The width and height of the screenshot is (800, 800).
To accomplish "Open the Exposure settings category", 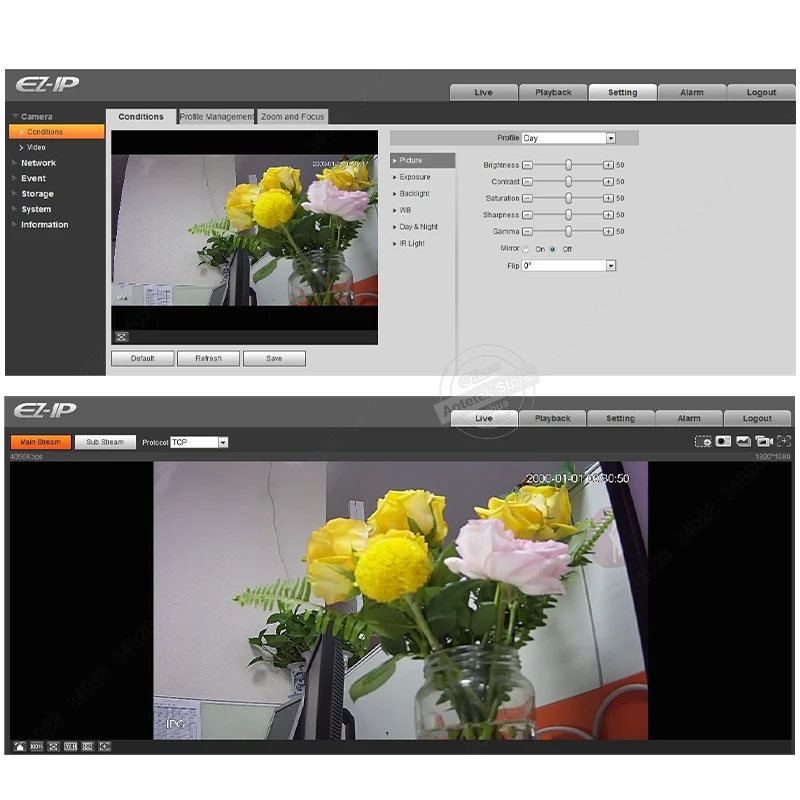I will [415, 177].
